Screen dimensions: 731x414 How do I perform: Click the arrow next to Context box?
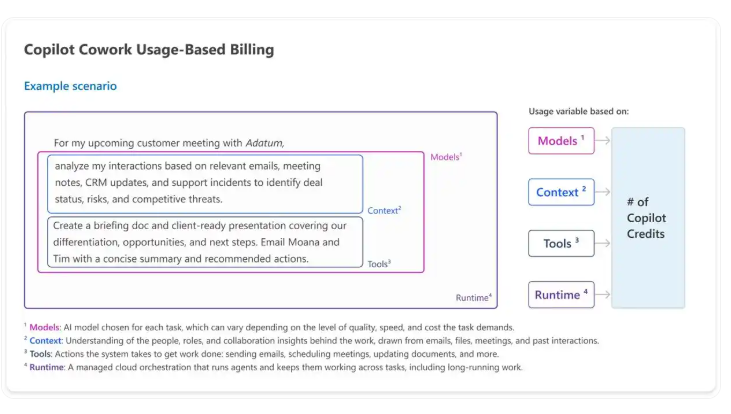[x=603, y=192]
